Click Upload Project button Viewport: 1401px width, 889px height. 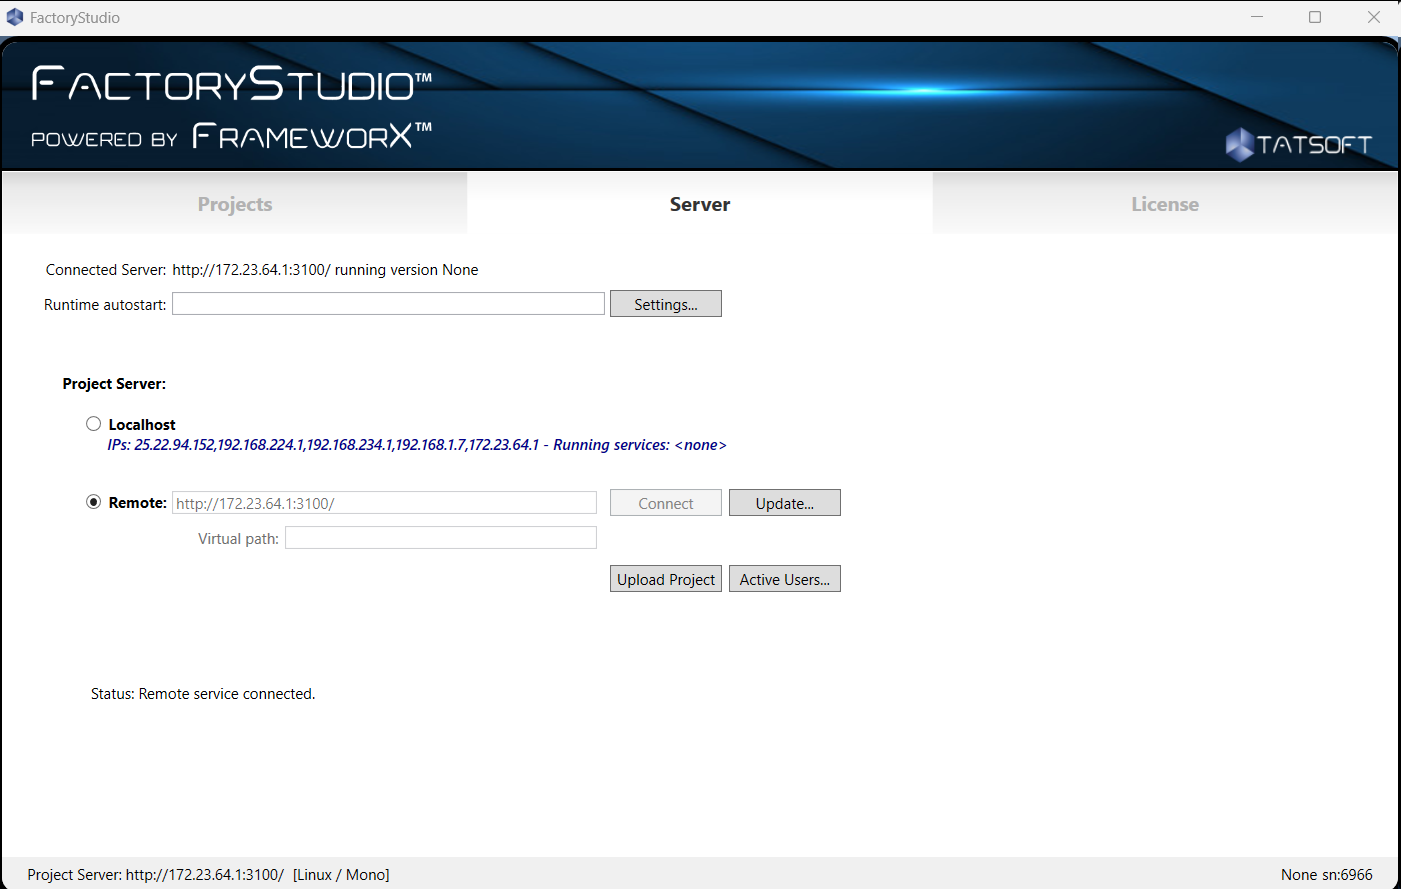point(665,579)
